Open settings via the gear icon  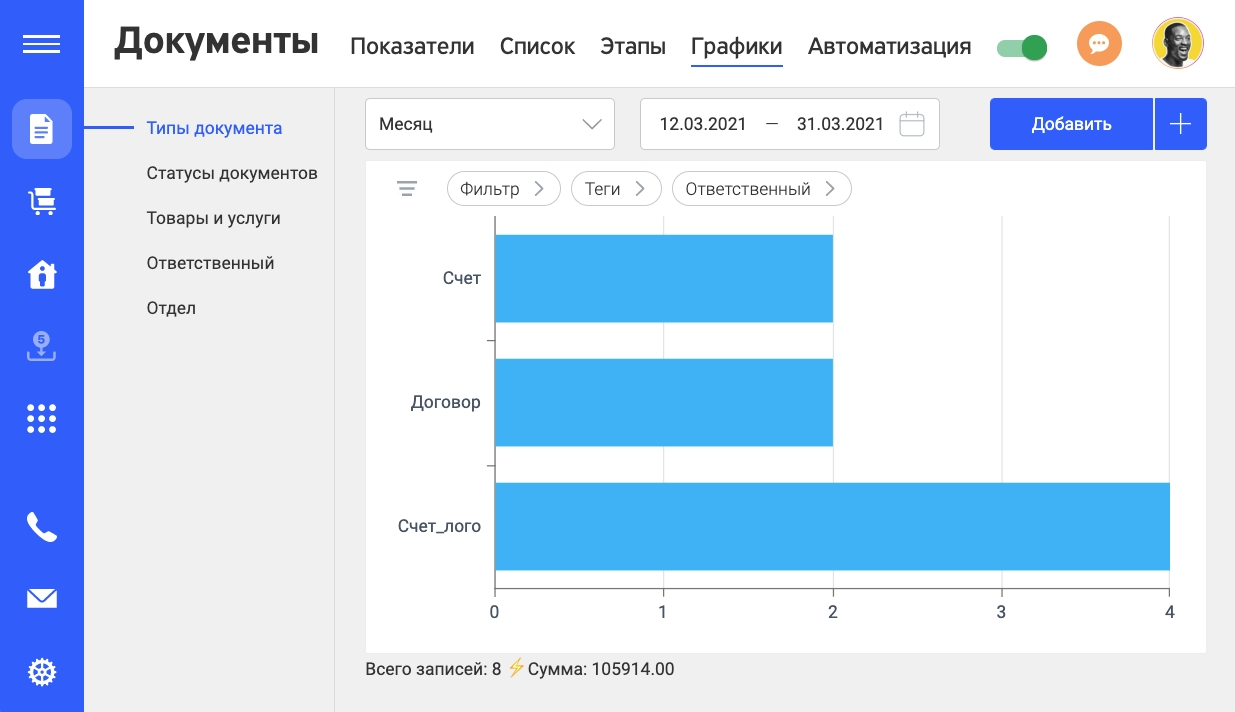tap(41, 673)
